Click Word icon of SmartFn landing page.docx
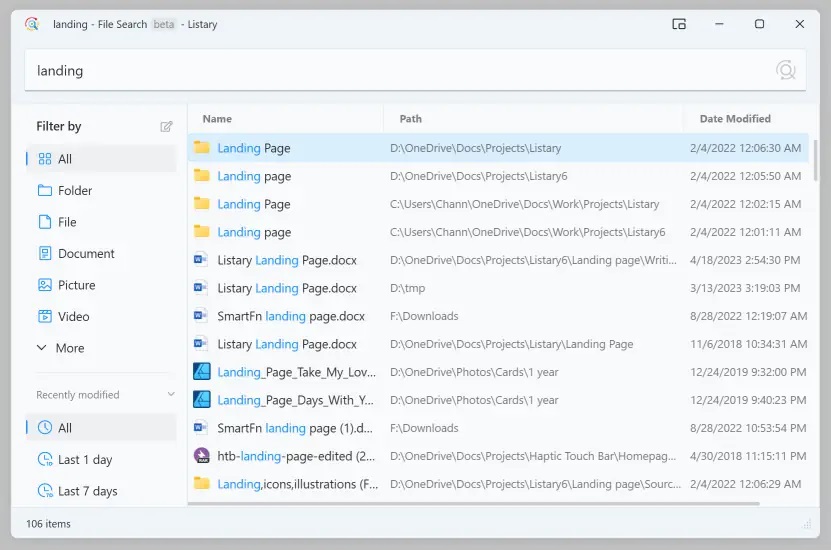 click(x=200, y=316)
